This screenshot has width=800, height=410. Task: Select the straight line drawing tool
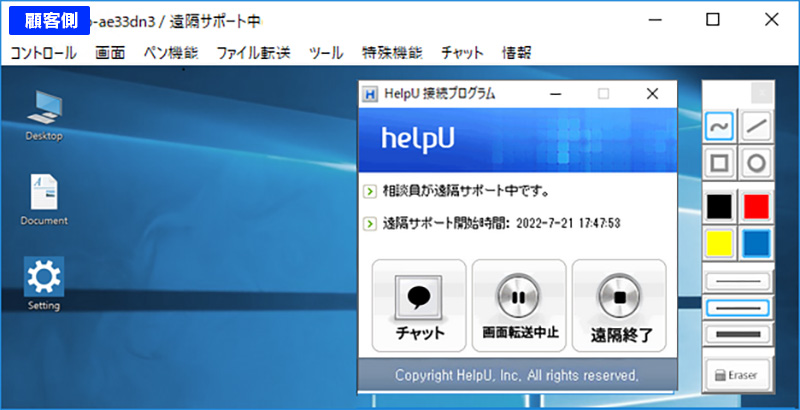coord(756,126)
